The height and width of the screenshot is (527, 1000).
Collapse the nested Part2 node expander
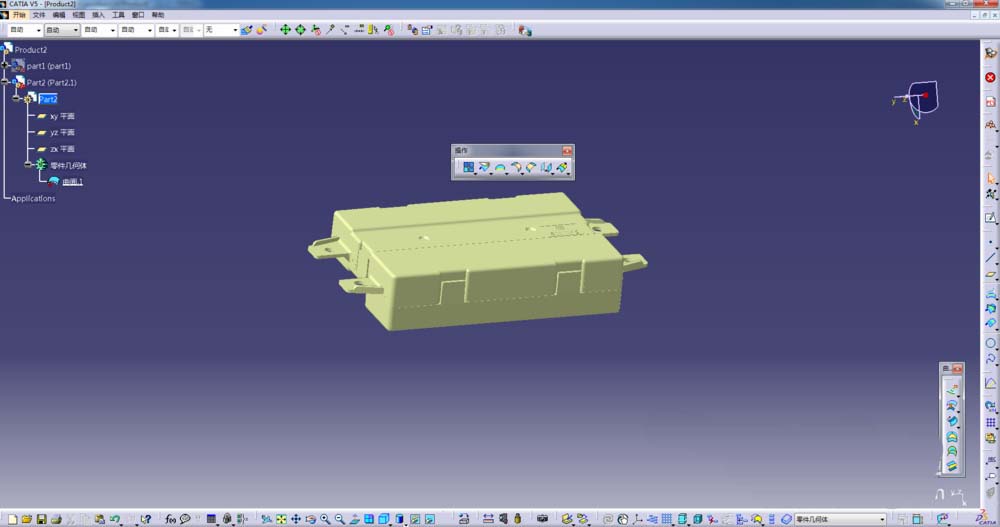pos(17,99)
